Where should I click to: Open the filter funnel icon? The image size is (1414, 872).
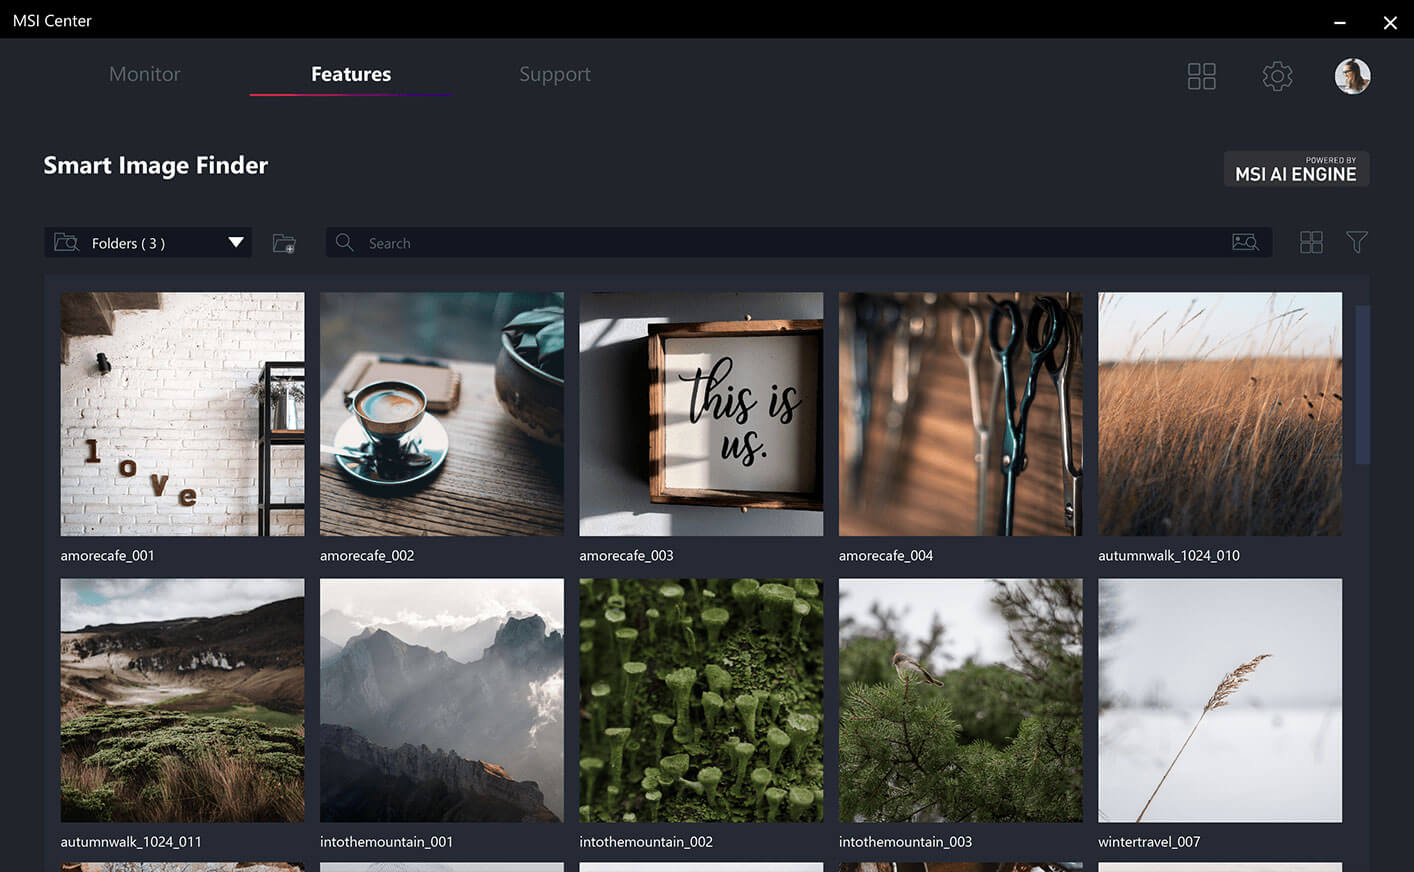click(1356, 242)
